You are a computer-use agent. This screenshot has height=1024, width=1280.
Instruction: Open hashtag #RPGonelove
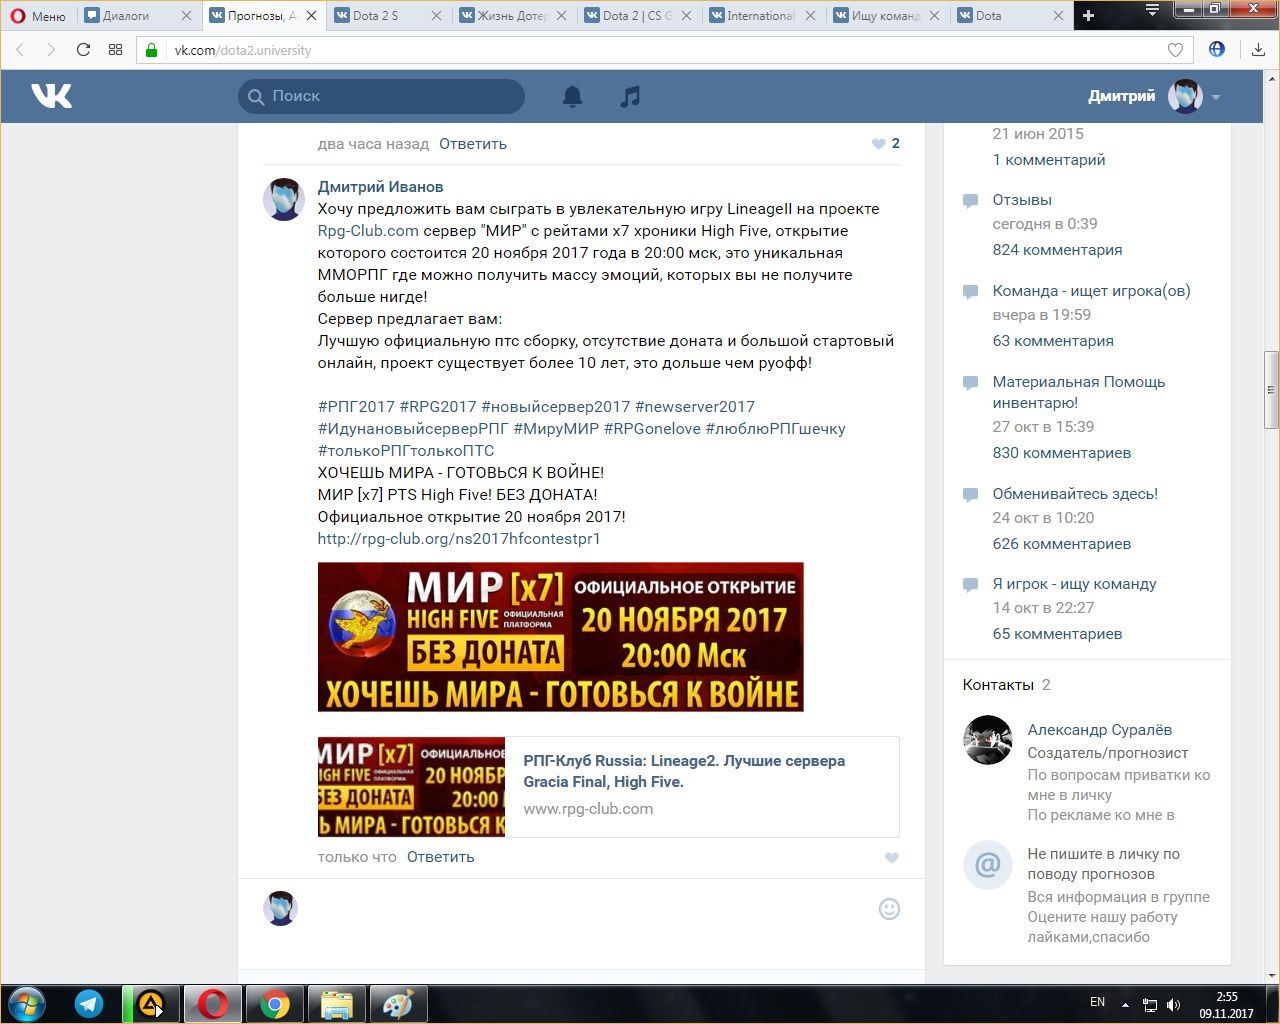(652, 429)
